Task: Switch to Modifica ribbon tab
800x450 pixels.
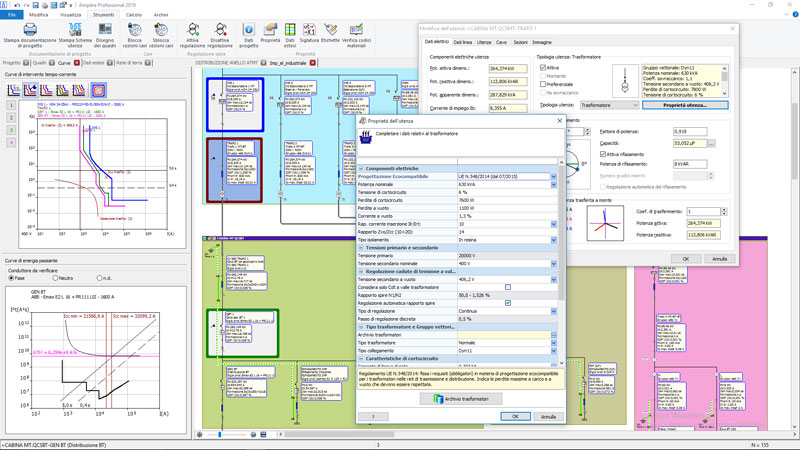Action: coord(39,15)
